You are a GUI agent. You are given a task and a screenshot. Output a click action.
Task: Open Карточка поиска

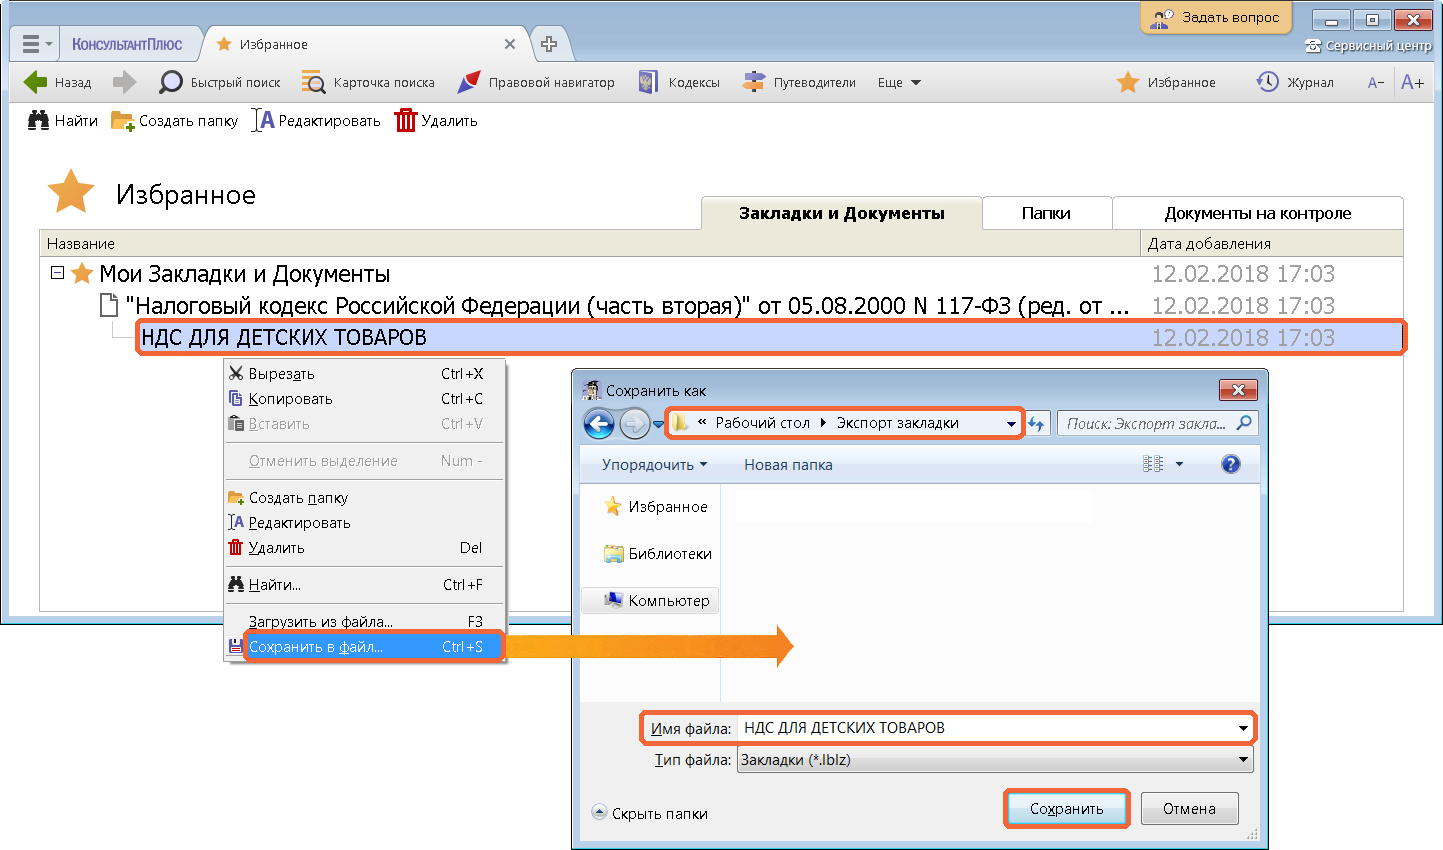tap(368, 82)
